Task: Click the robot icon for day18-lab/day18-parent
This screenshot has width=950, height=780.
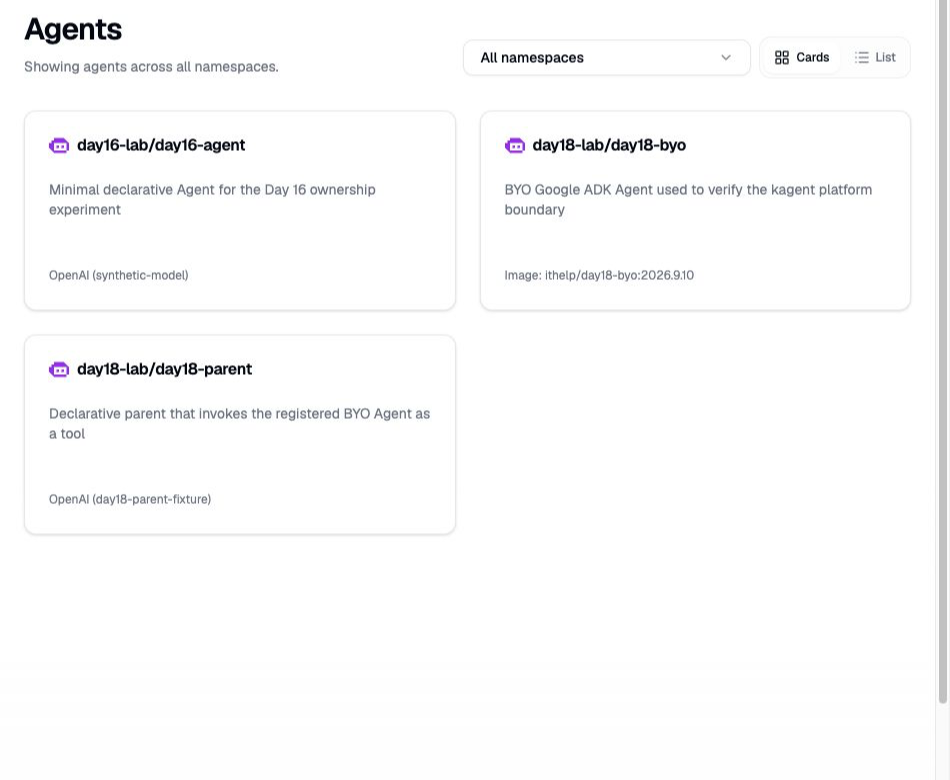Action: tap(59, 370)
